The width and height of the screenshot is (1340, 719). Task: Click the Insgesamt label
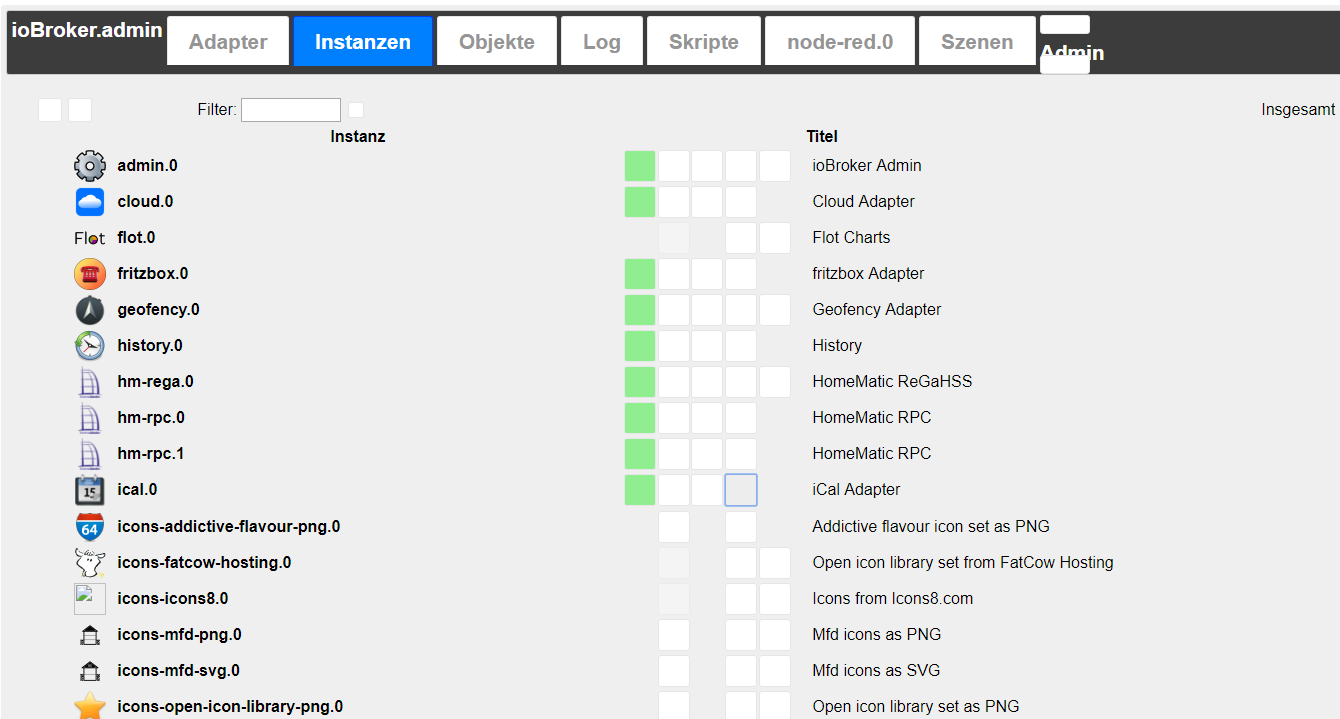(1299, 110)
